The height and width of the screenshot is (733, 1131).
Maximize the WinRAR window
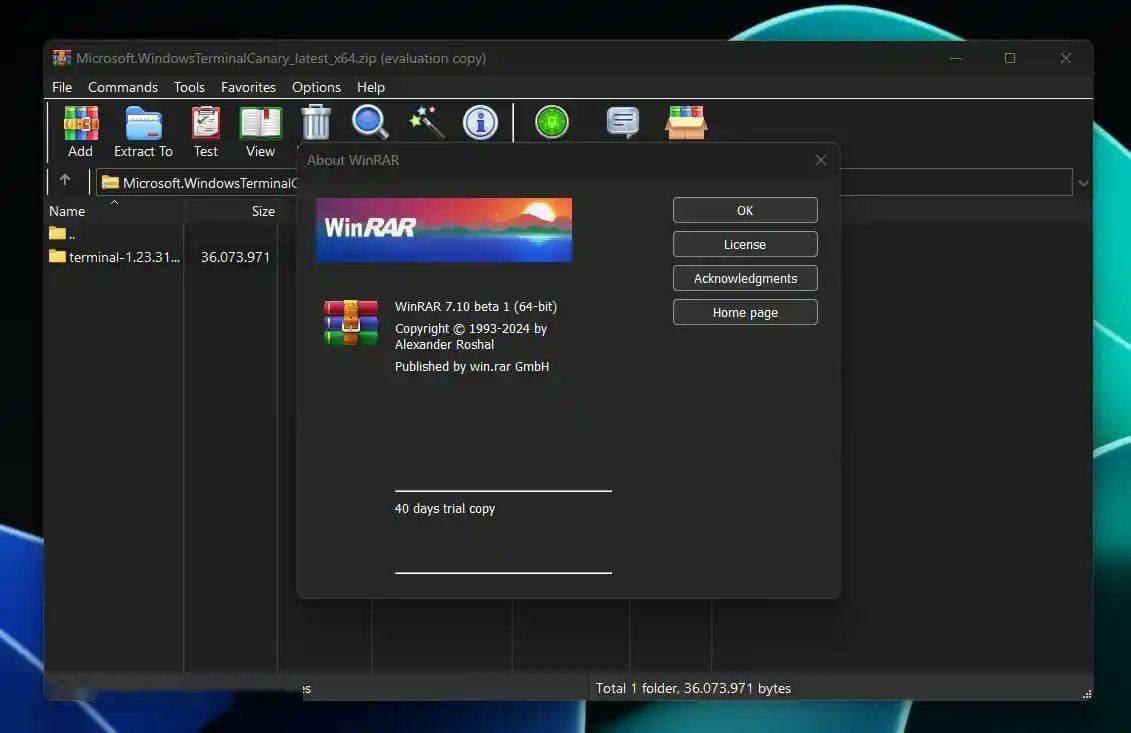pos(1010,58)
